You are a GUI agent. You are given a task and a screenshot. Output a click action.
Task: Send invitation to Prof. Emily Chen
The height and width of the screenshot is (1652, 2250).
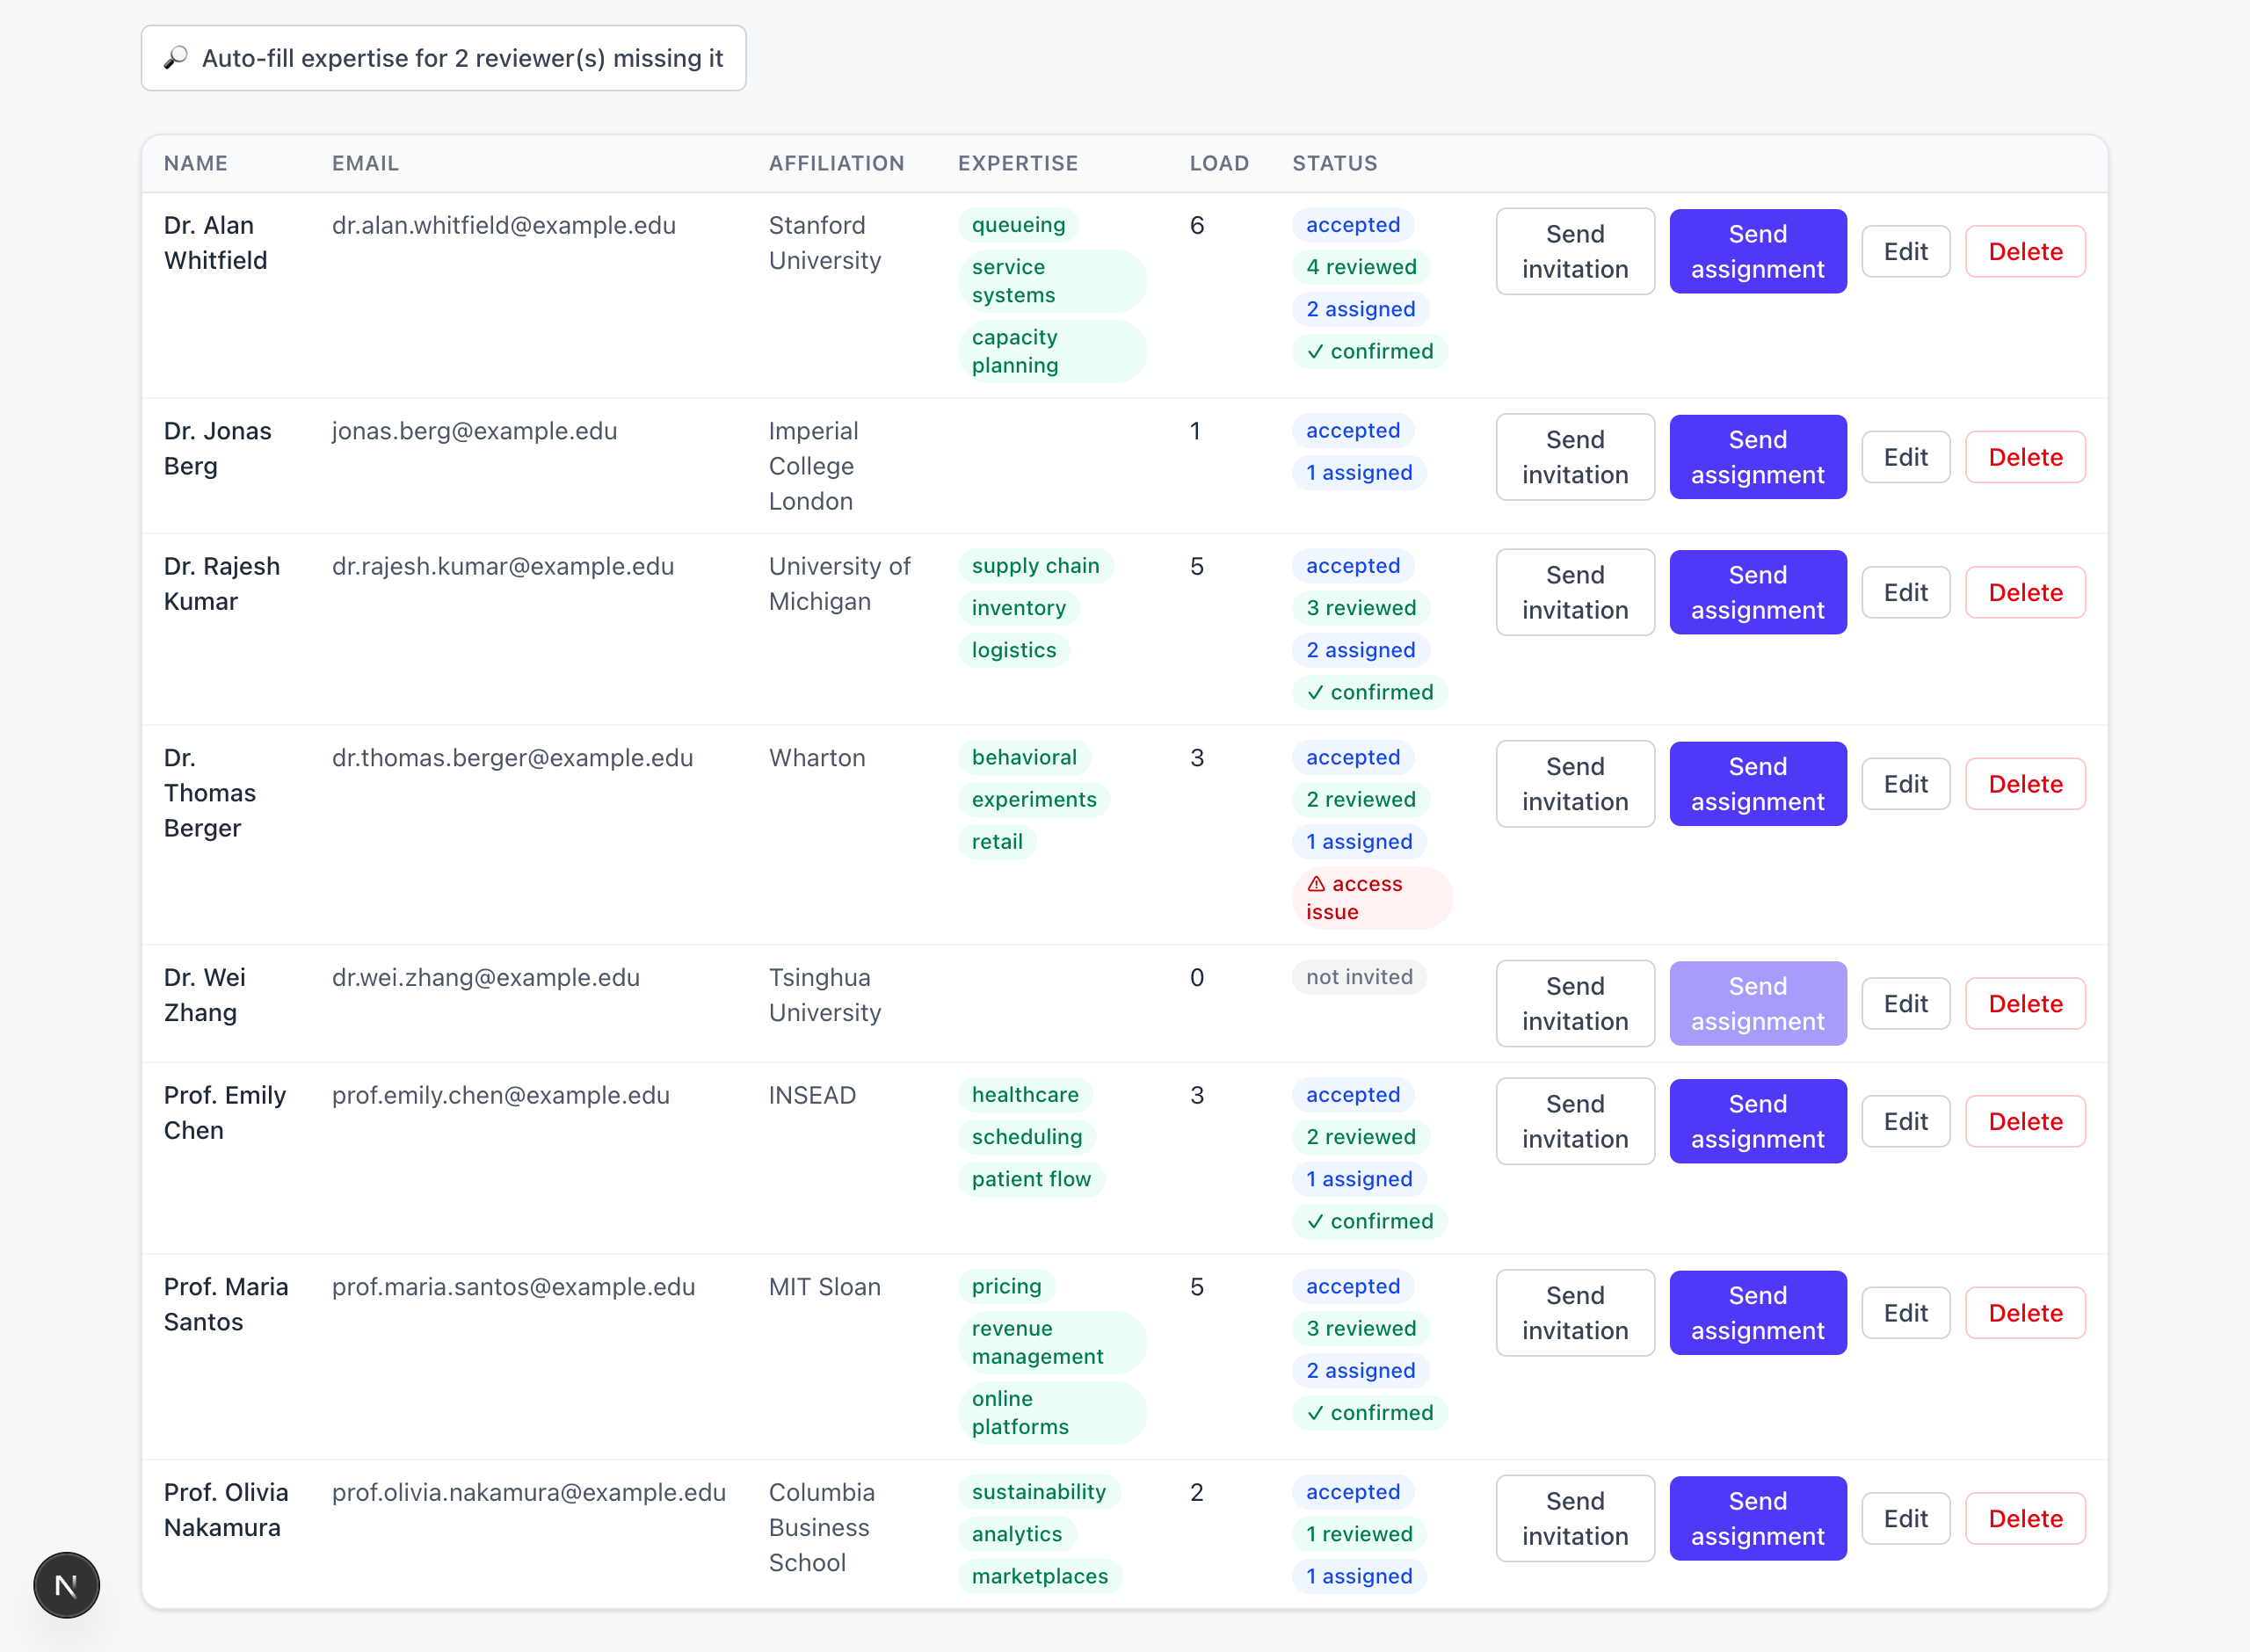(1574, 1121)
